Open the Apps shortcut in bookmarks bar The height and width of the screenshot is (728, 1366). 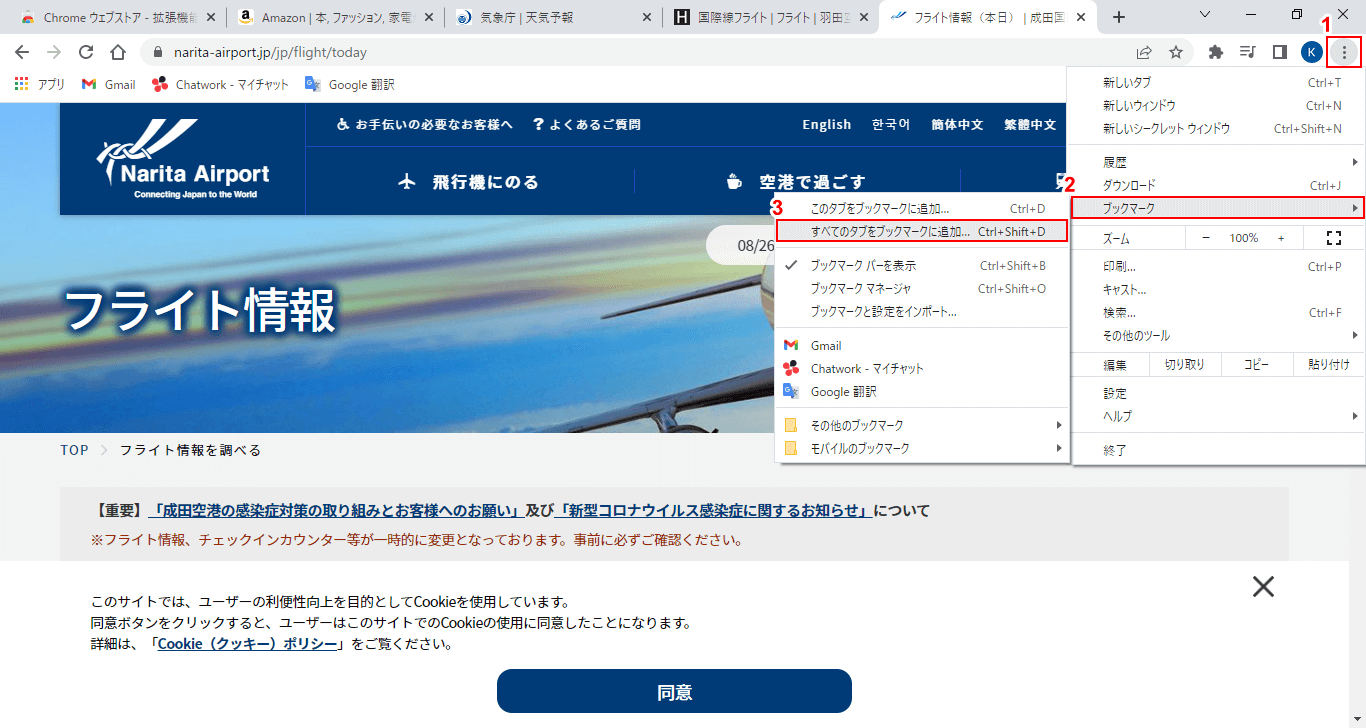40,84
